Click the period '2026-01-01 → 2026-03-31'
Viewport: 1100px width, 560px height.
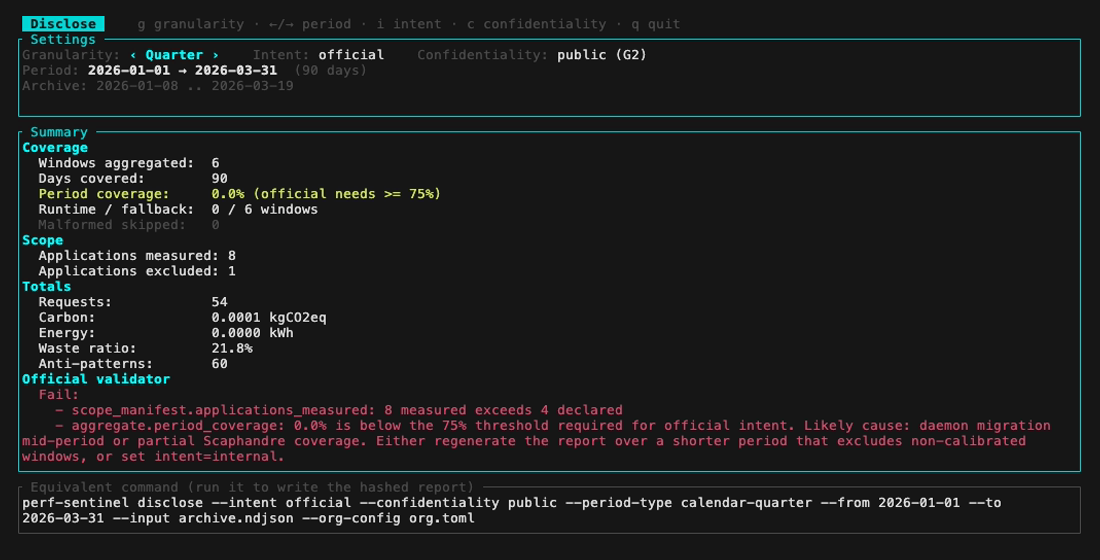(182, 70)
